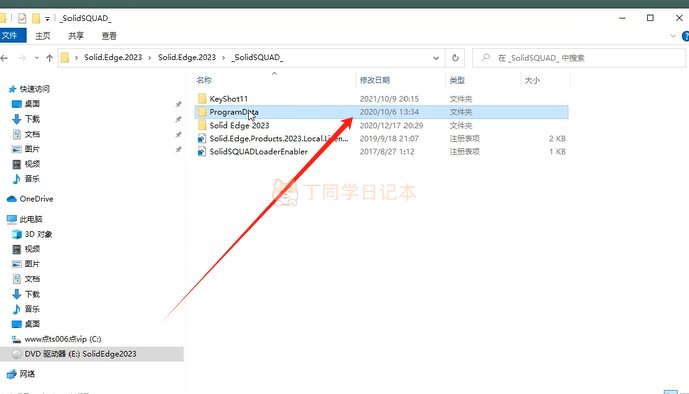Sort by the 修改日期 column header
The width and height of the screenshot is (689, 394).
tap(375, 80)
